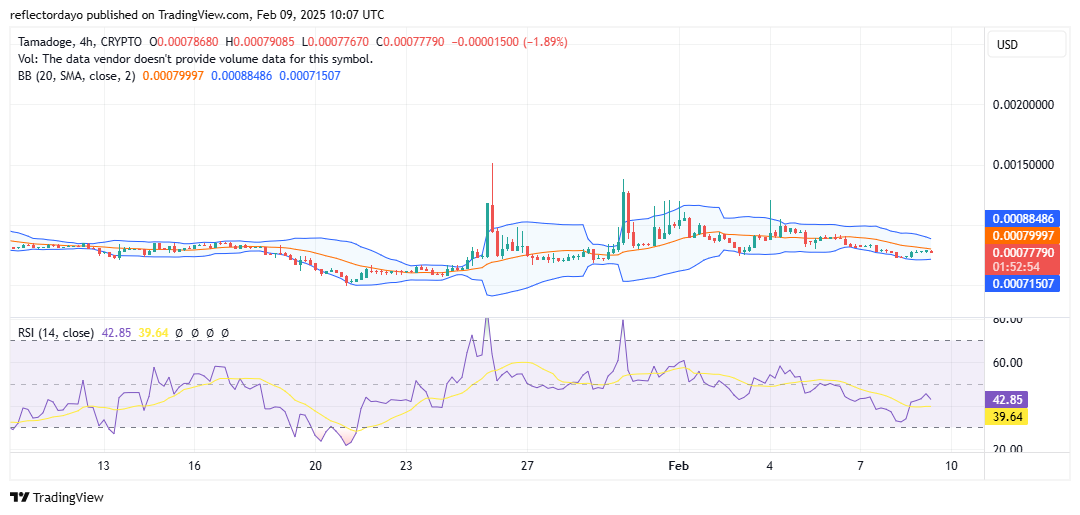This screenshot has width=1080, height=515.
Task: Click the red current price tag 0.00077790
Action: point(1023,253)
